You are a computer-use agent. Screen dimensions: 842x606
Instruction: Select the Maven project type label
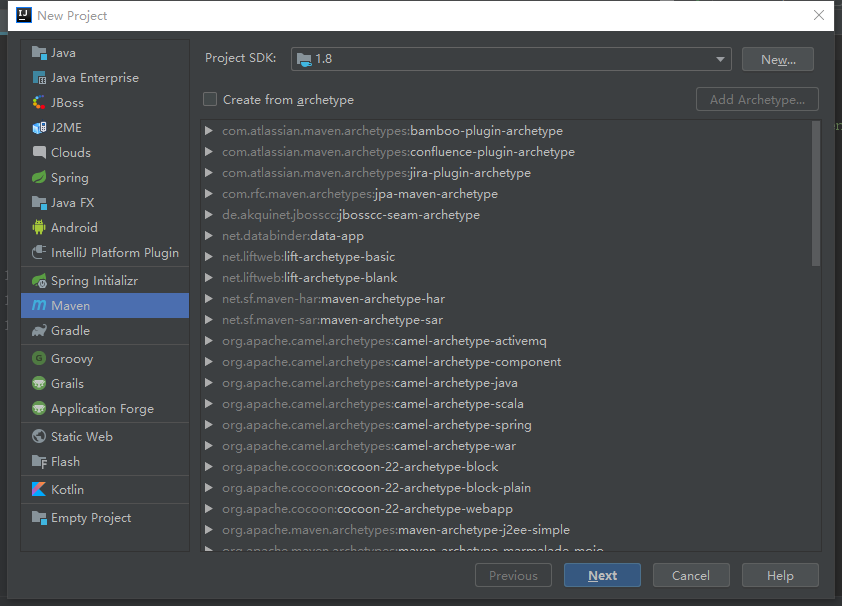pyautogui.click(x=70, y=305)
